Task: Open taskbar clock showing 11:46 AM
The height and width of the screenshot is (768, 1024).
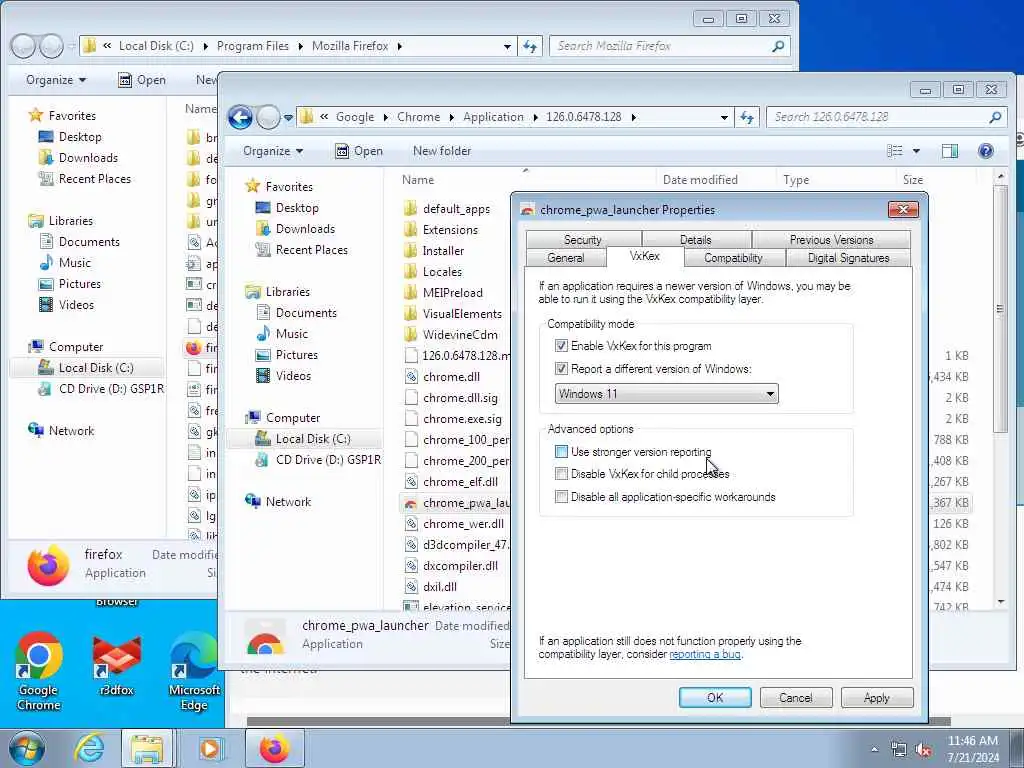Action: click(973, 749)
